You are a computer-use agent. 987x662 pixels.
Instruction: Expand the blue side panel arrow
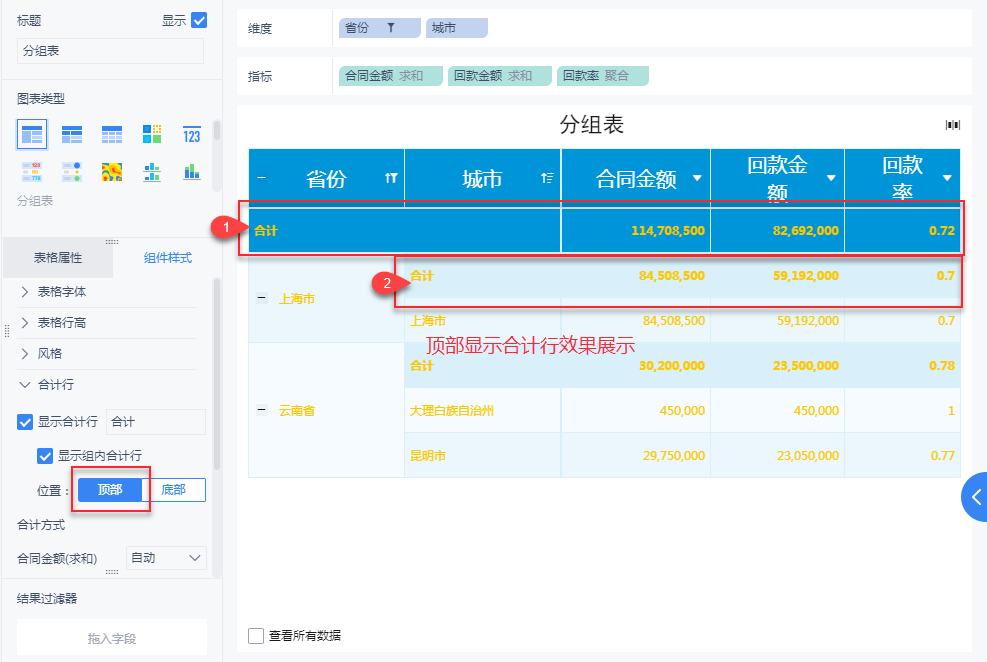pos(975,497)
